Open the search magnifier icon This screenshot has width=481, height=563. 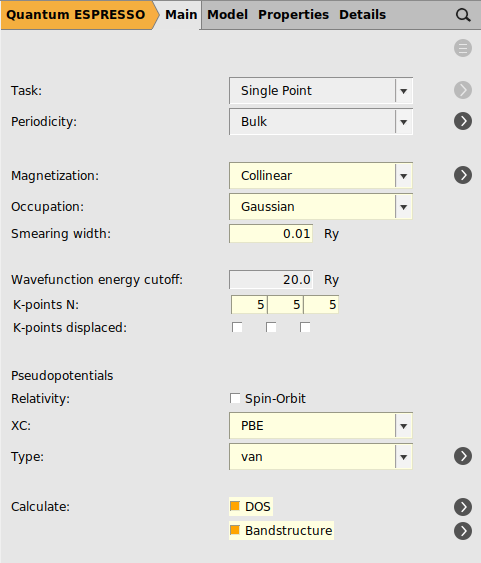click(463, 15)
